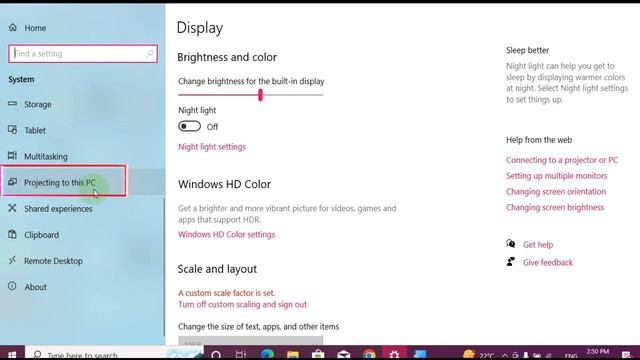Viewport: 640px width, 360px height.
Task: Open Setting up multiple monitors help link
Action: [x=557, y=176]
